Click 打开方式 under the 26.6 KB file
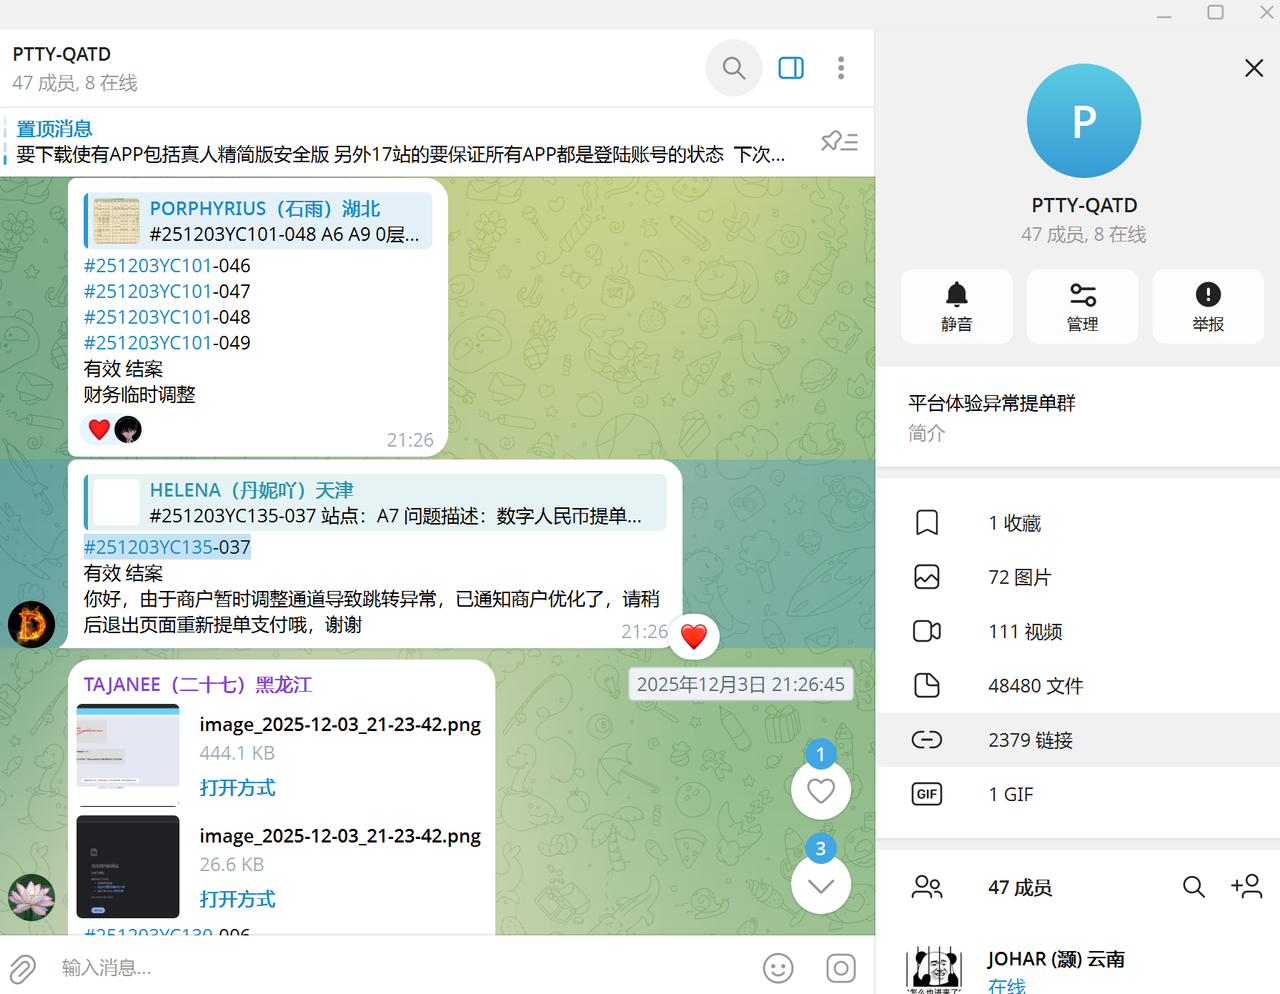The image size is (1280, 994). [237, 899]
